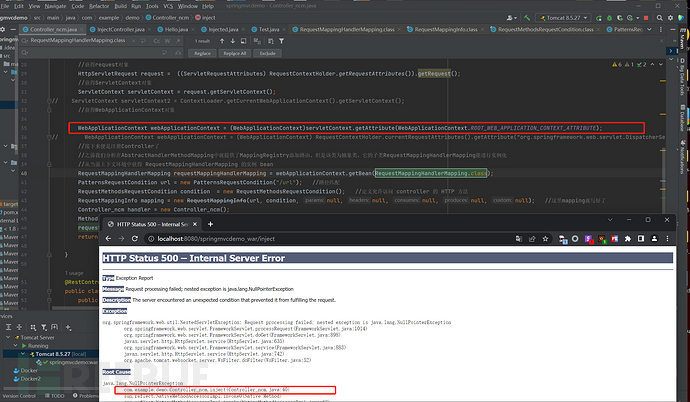Expand all in Services toolbar
Screen dimensions: 690x402
pyautogui.click(x=8, y=327)
